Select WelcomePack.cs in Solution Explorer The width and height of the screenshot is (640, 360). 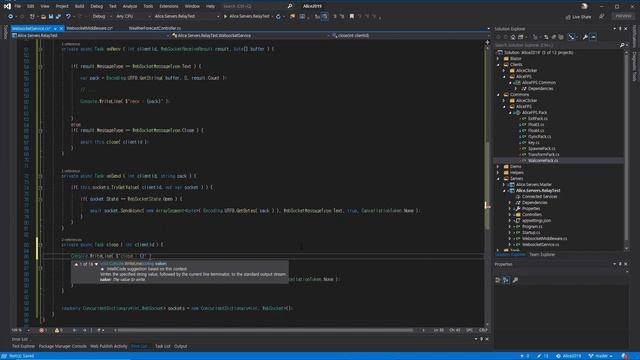tap(543, 160)
